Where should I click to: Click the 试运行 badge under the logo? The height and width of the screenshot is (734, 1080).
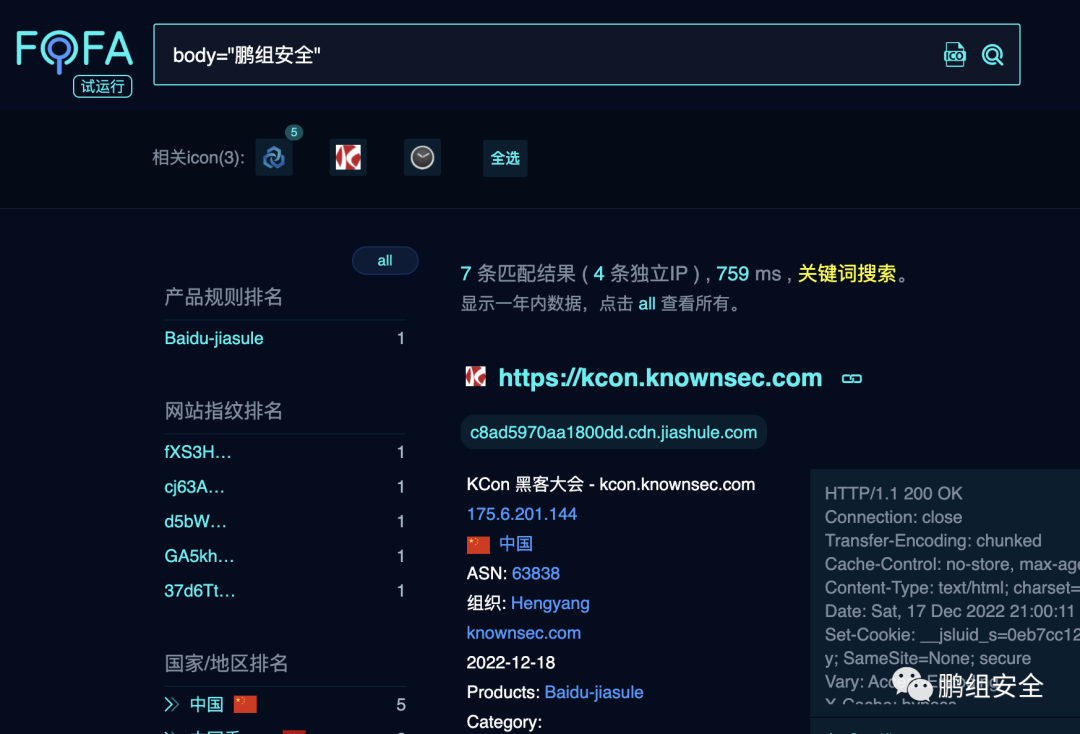pyautogui.click(x=103, y=86)
